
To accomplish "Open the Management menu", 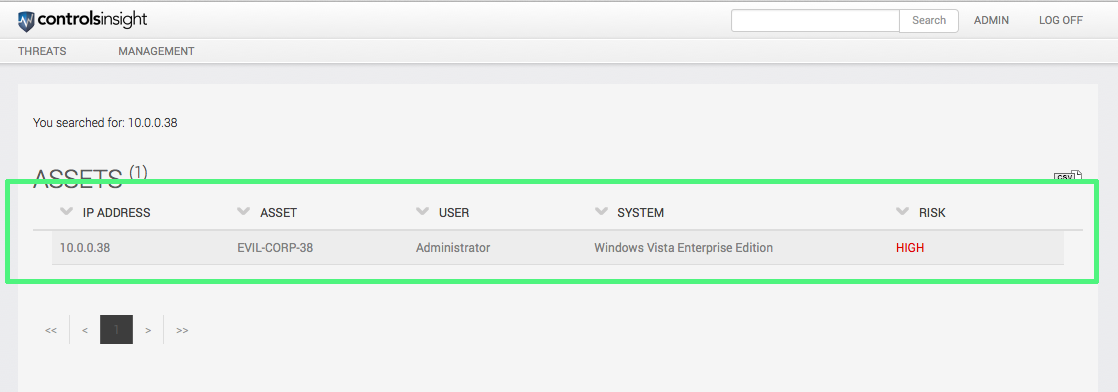I will (156, 51).
